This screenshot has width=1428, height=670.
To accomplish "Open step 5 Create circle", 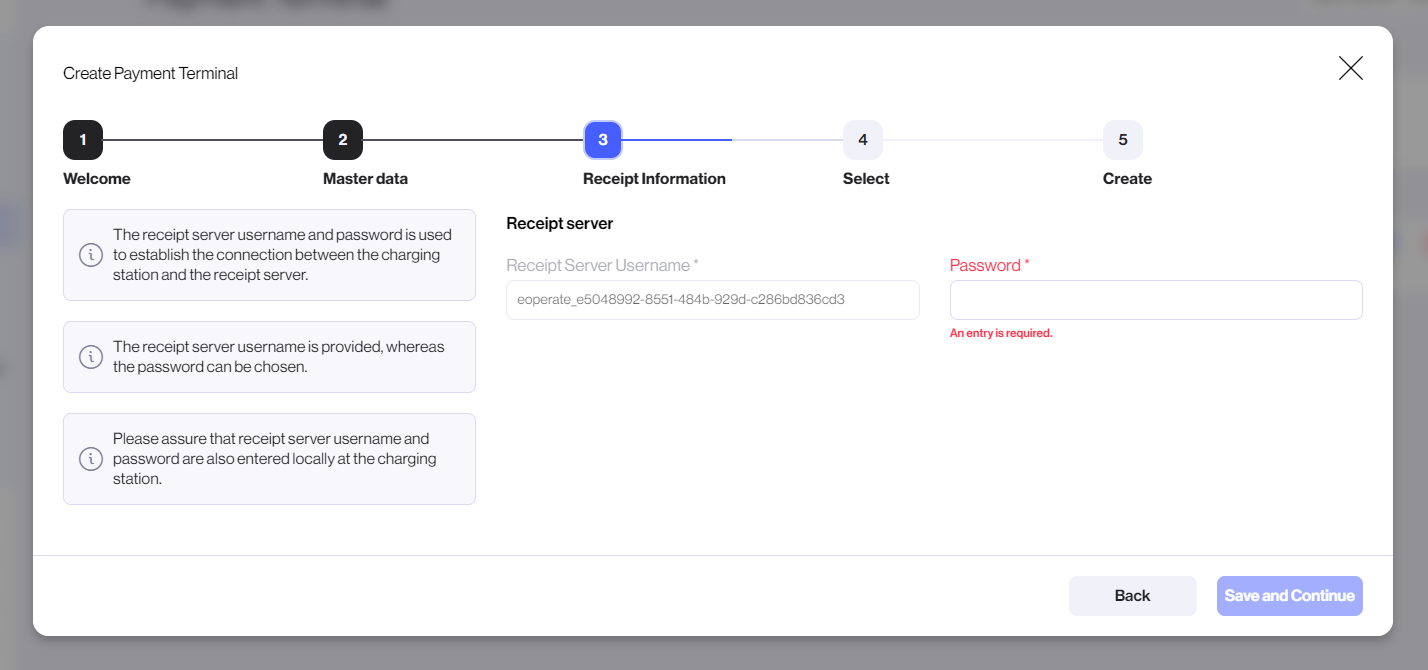I will (1123, 140).
